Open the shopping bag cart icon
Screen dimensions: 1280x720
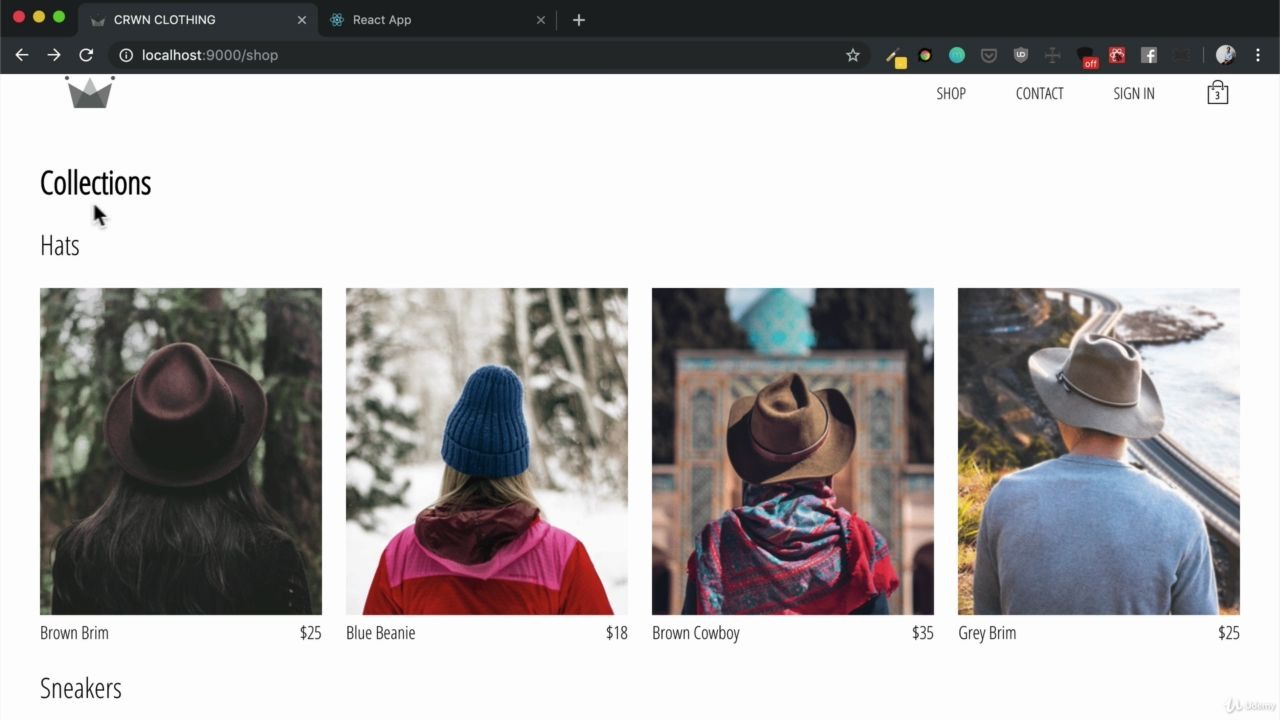click(1217, 92)
